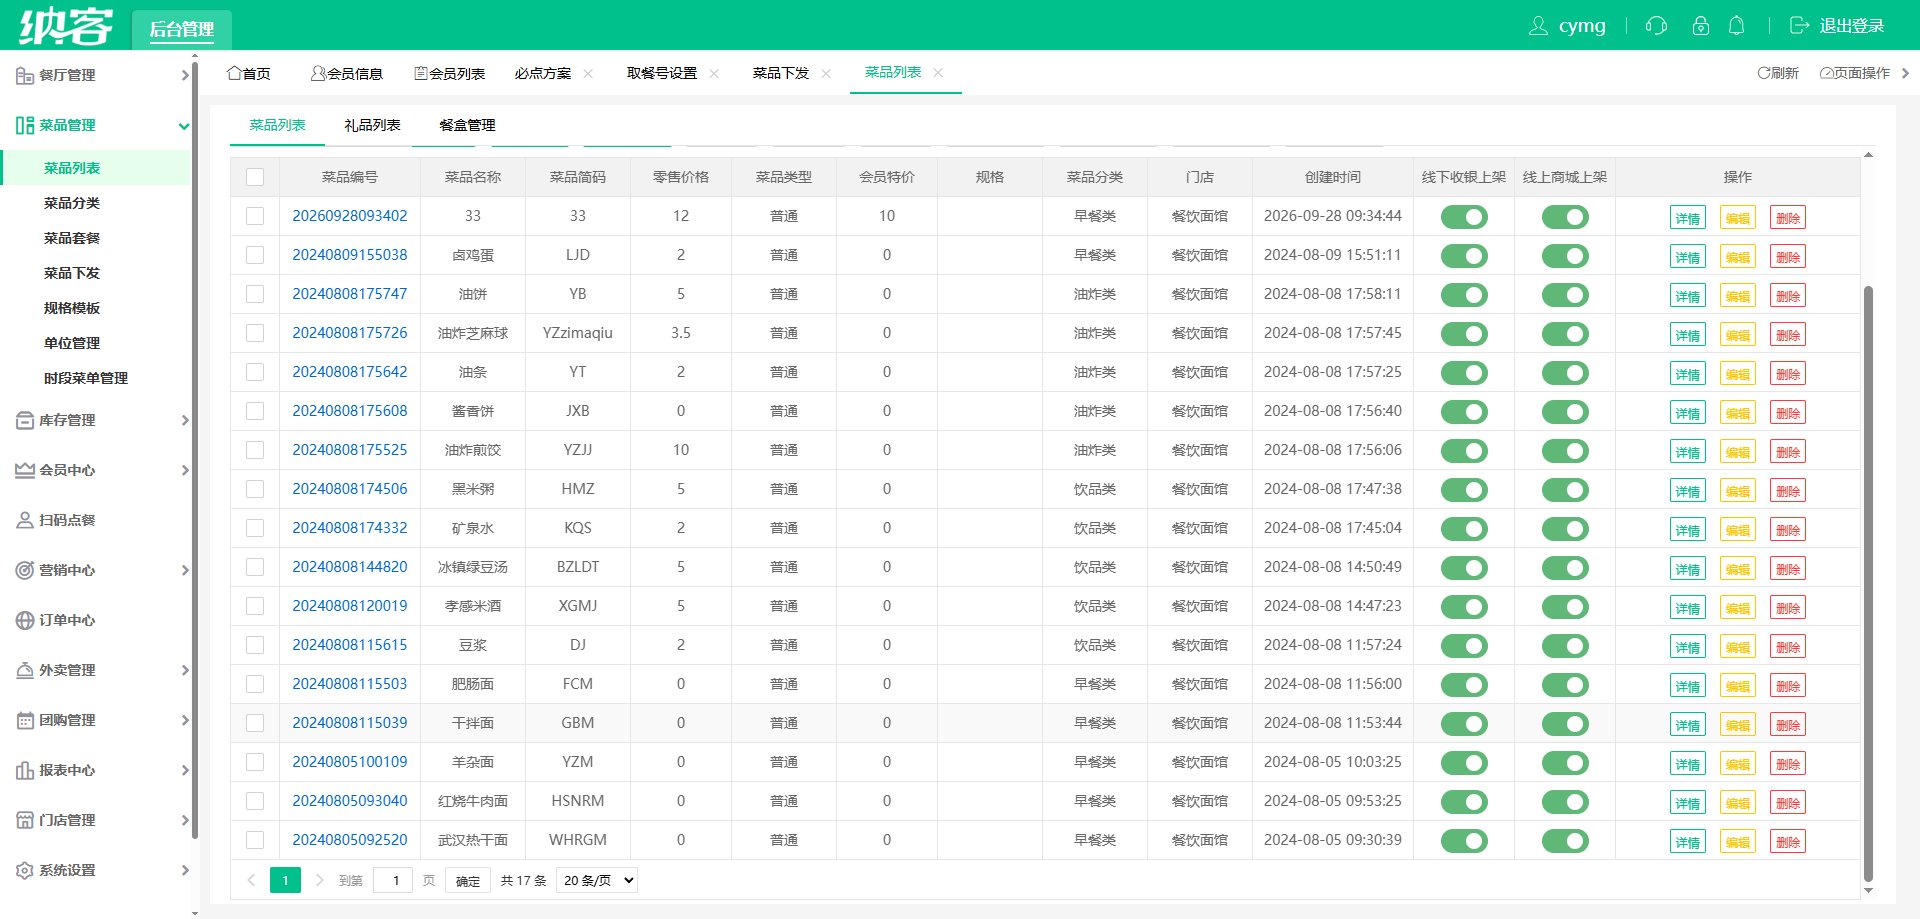Image resolution: width=1920 pixels, height=919 pixels.
Task: Click the inventory management sidebar icon
Action: (x=25, y=420)
